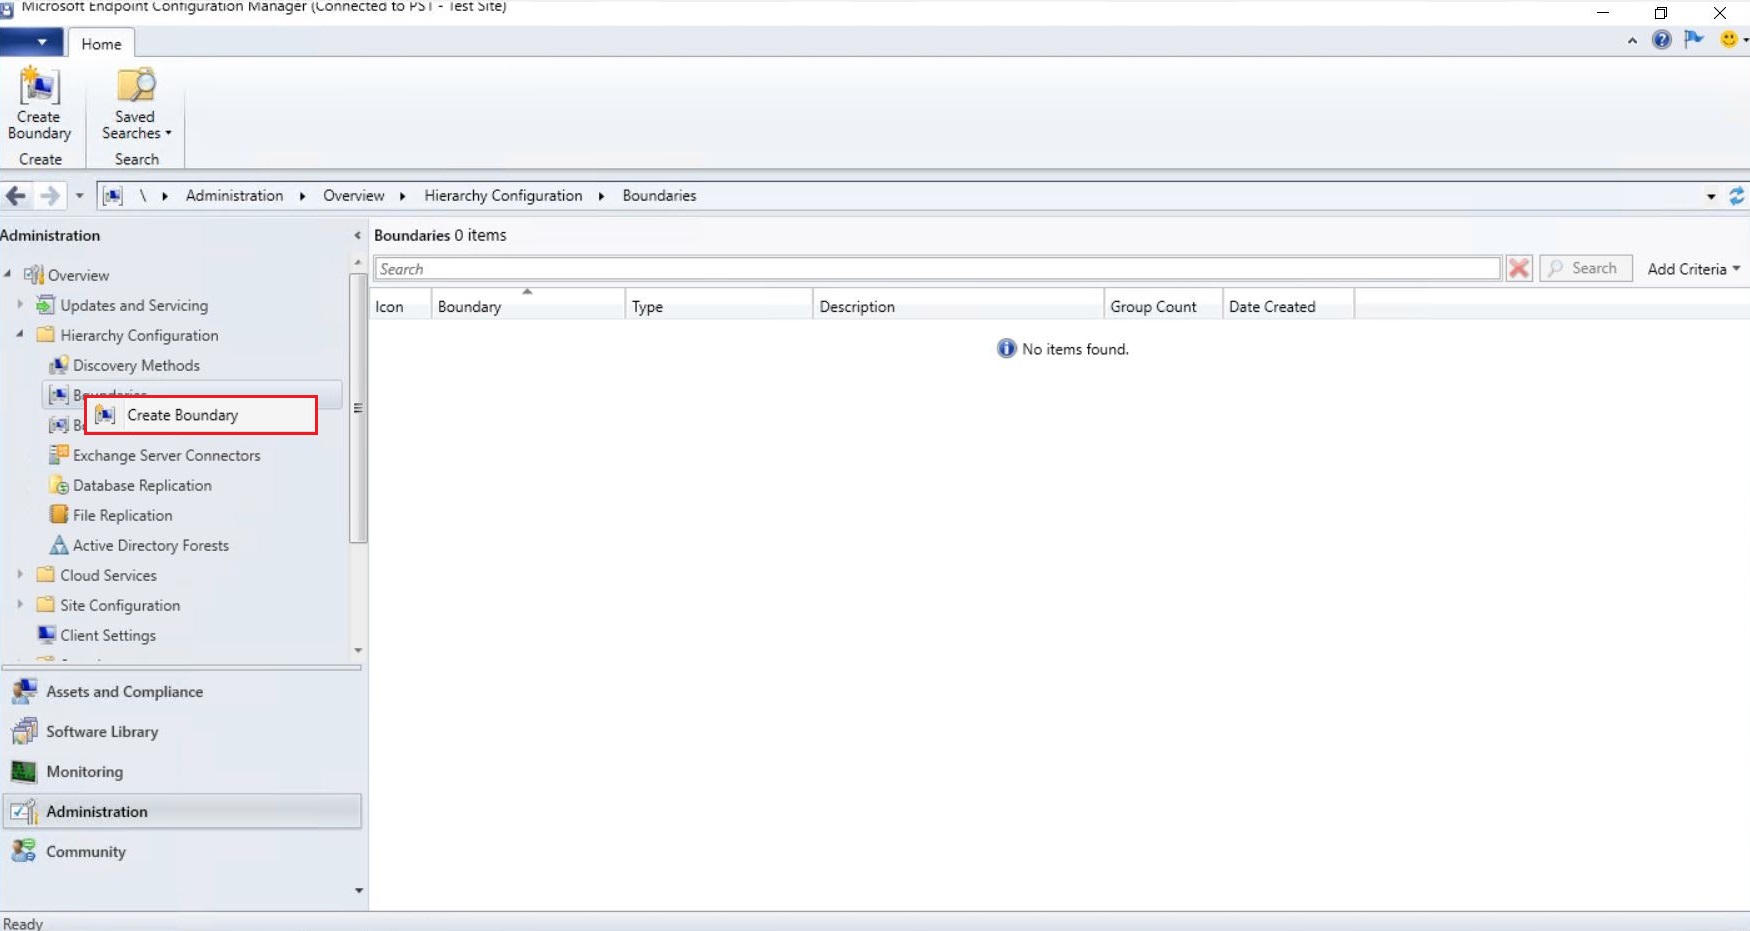
Task: Select the Home ribbon tab
Action: pyautogui.click(x=101, y=44)
